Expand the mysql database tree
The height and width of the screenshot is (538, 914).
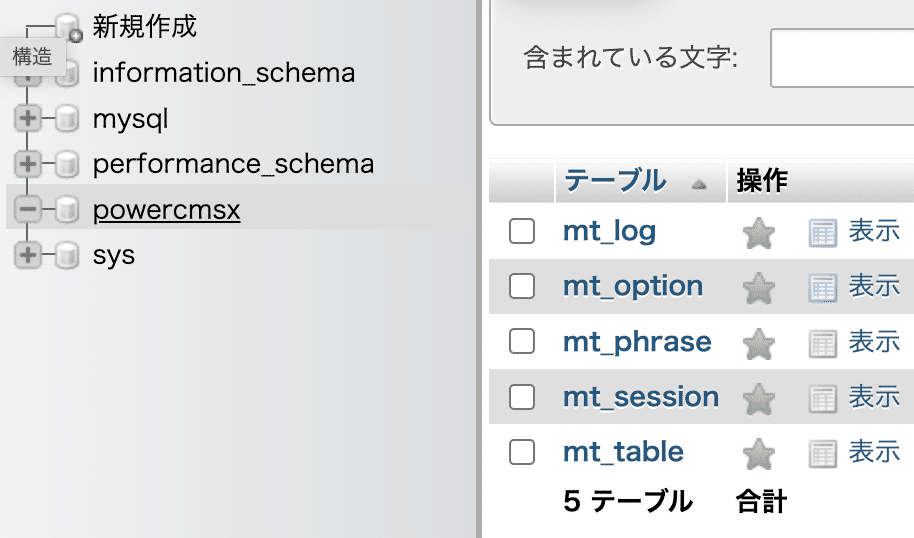[27, 118]
